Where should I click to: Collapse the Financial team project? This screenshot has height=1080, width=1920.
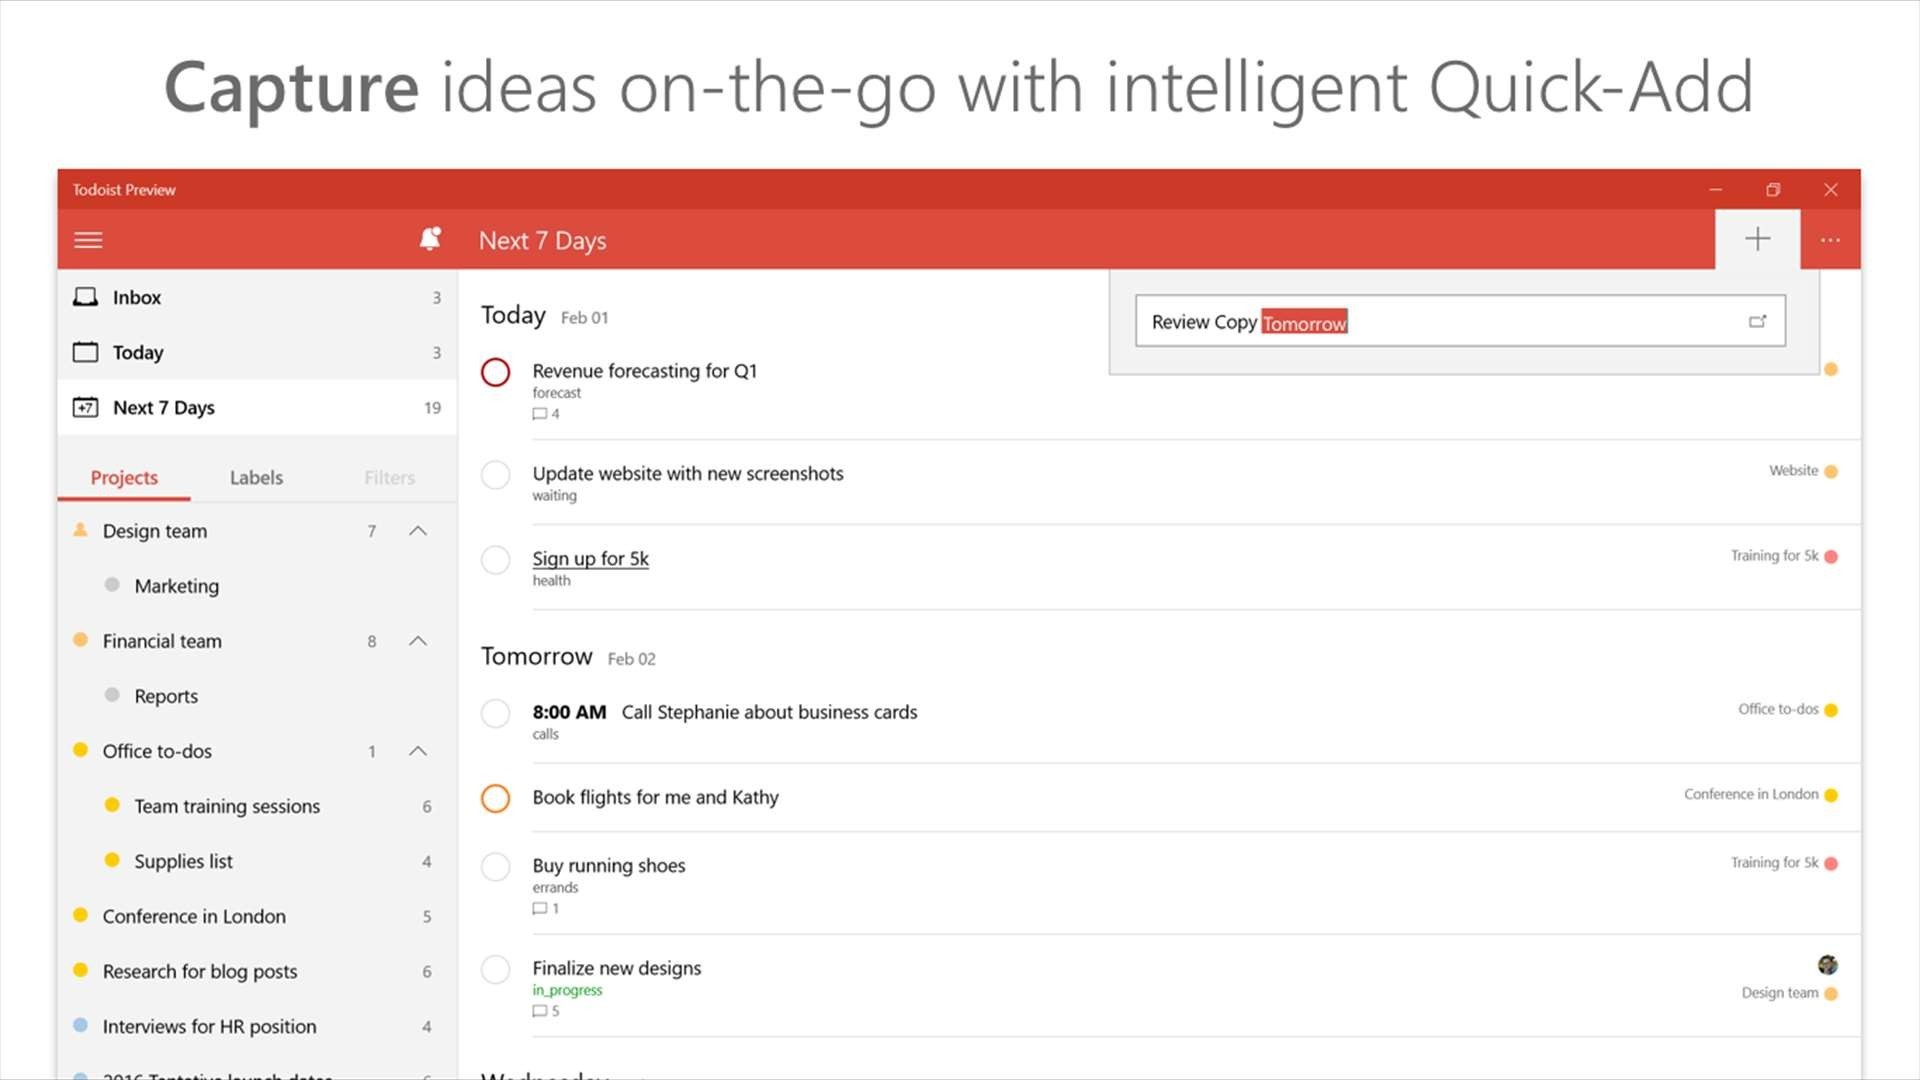pyautogui.click(x=418, y=641)
